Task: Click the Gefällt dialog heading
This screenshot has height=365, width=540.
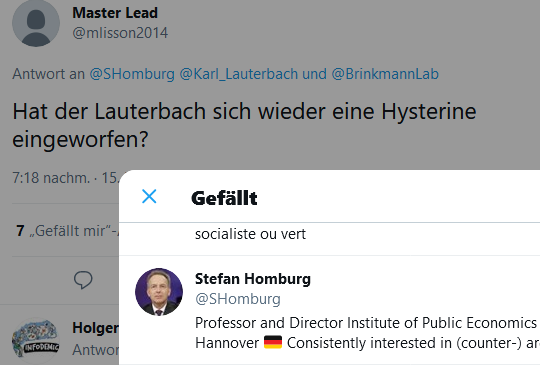Action: click(224, 198)
